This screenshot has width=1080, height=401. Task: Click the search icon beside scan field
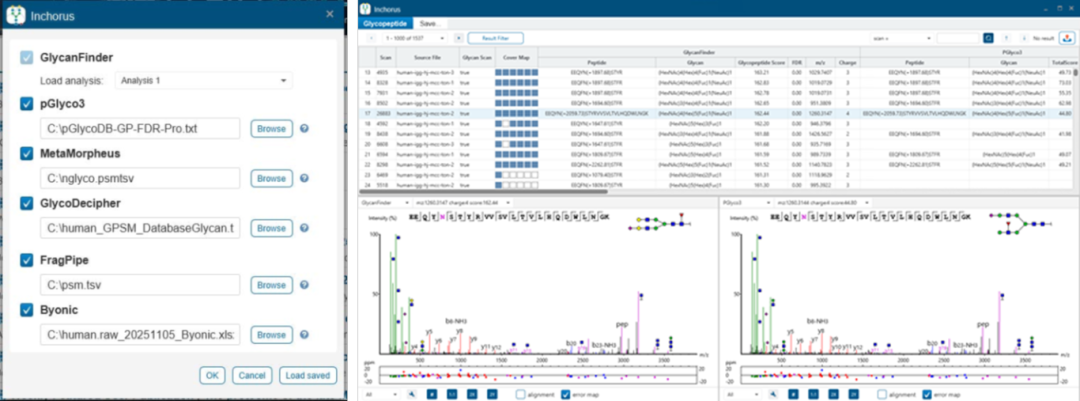pyautogui.click(x=988, y=39)
